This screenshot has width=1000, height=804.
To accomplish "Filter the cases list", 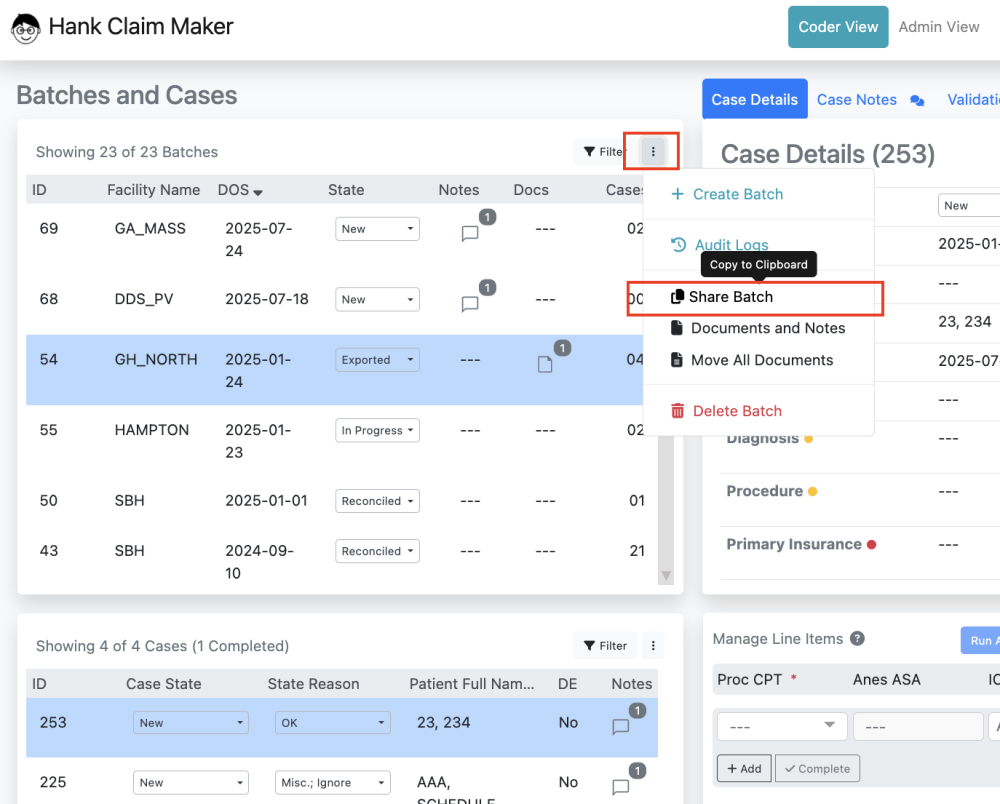I will pyautogui.click(x=605, y=645).
